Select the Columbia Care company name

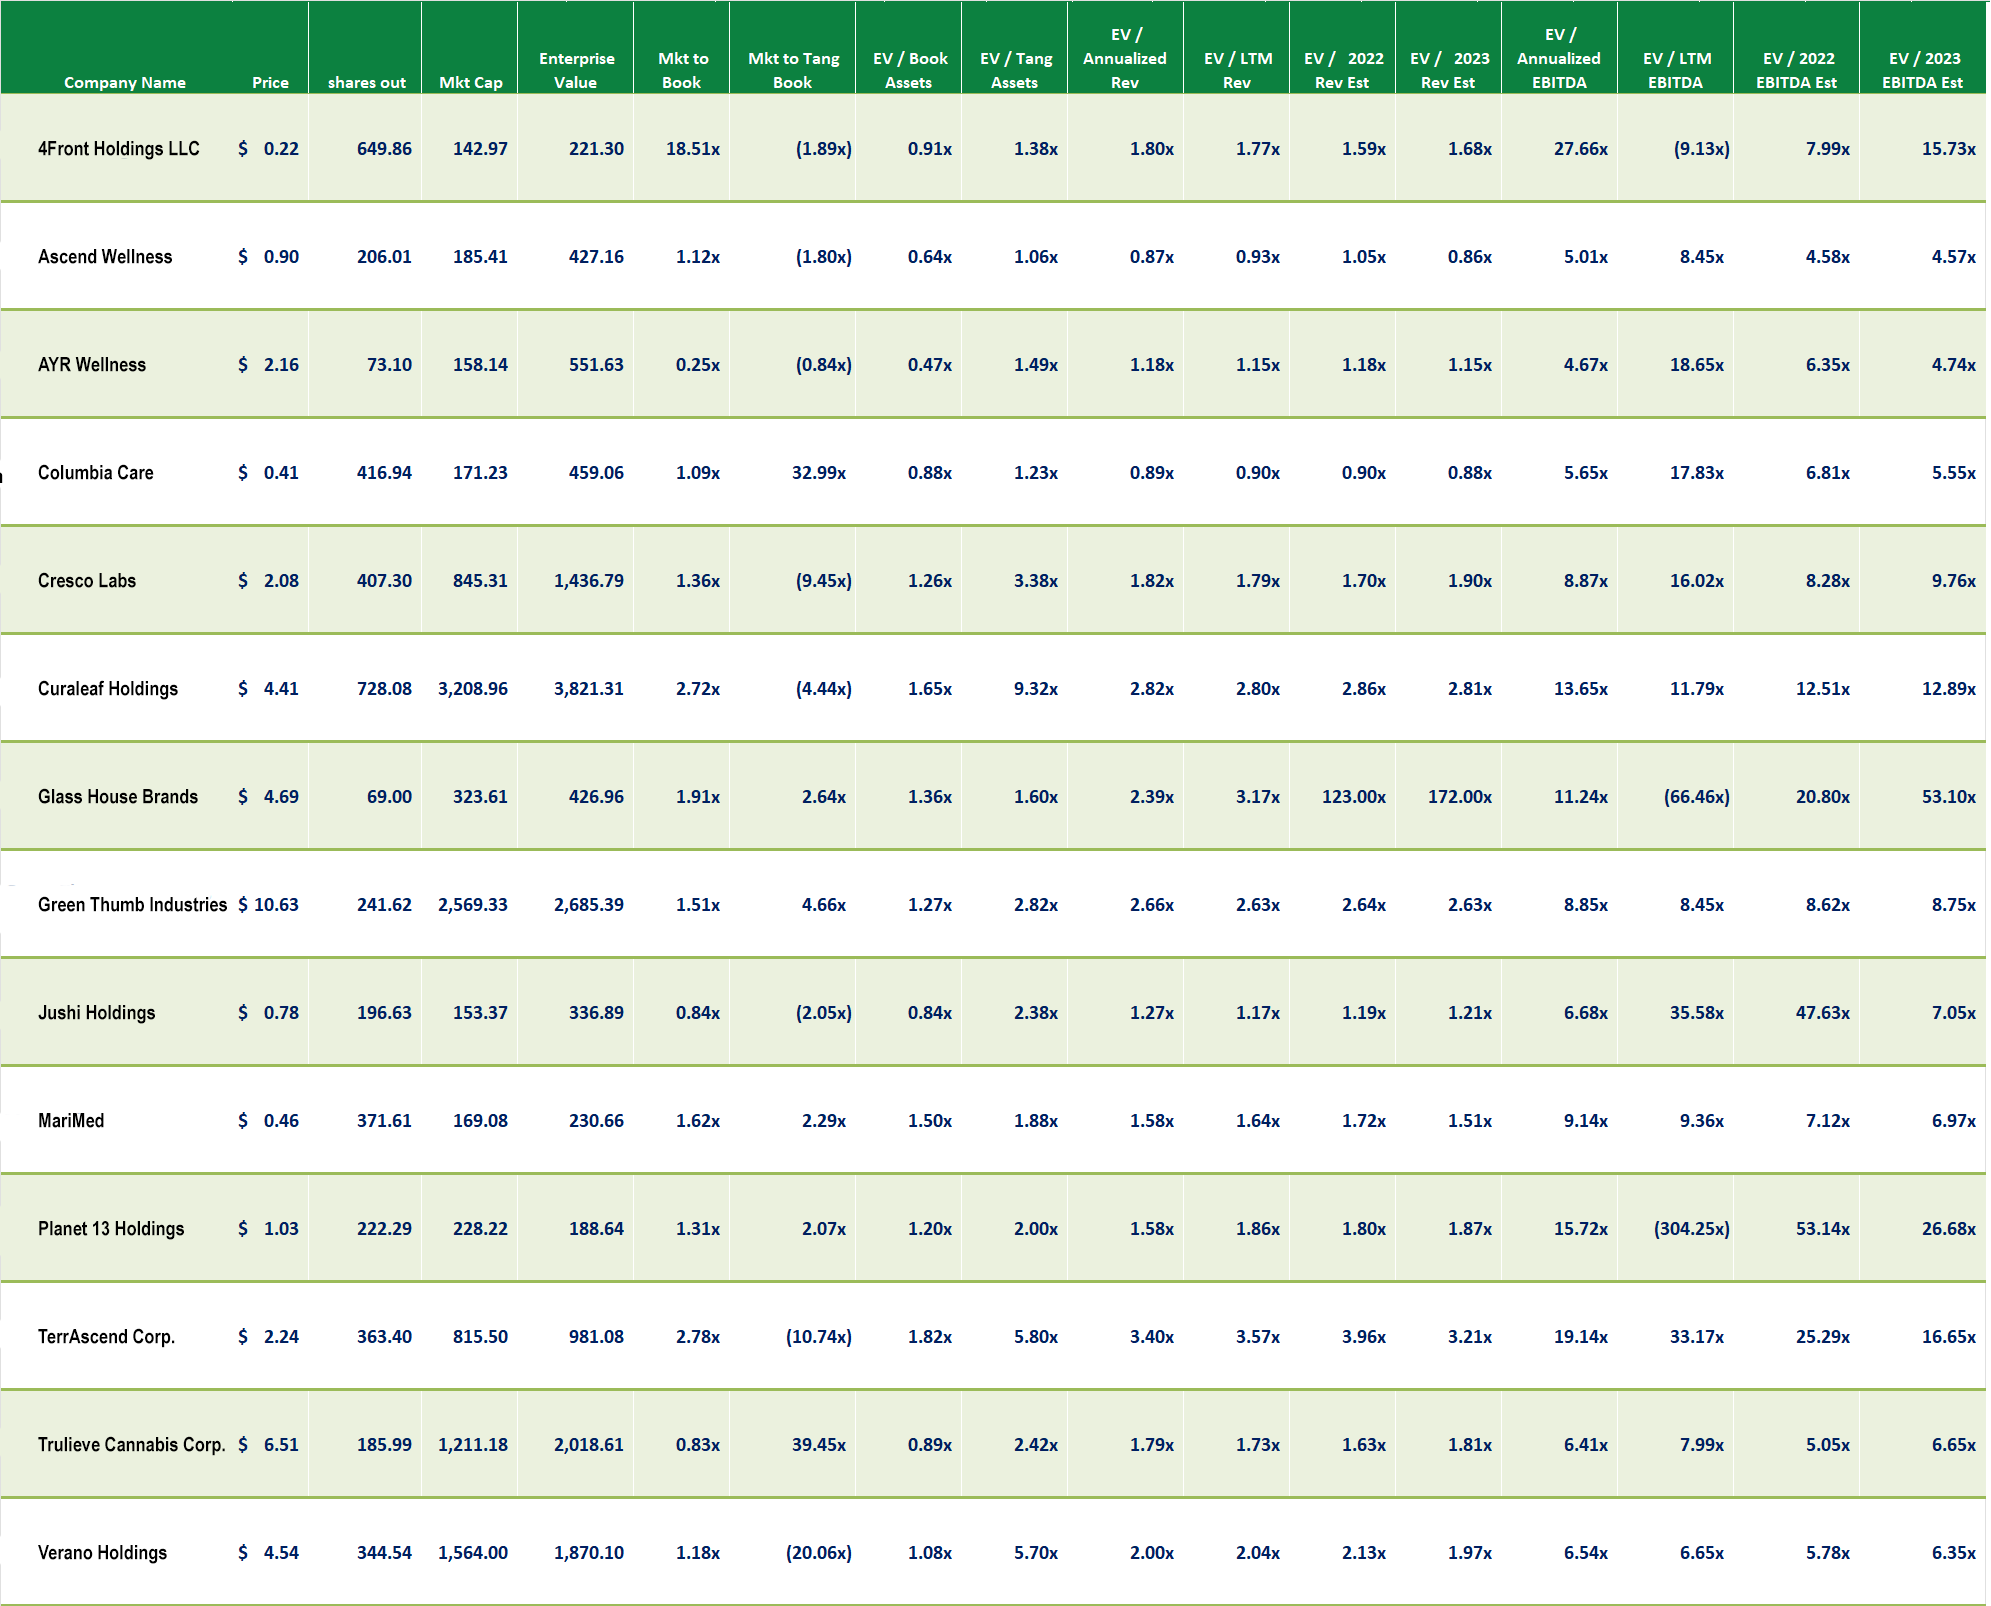(x=96, y=473)
